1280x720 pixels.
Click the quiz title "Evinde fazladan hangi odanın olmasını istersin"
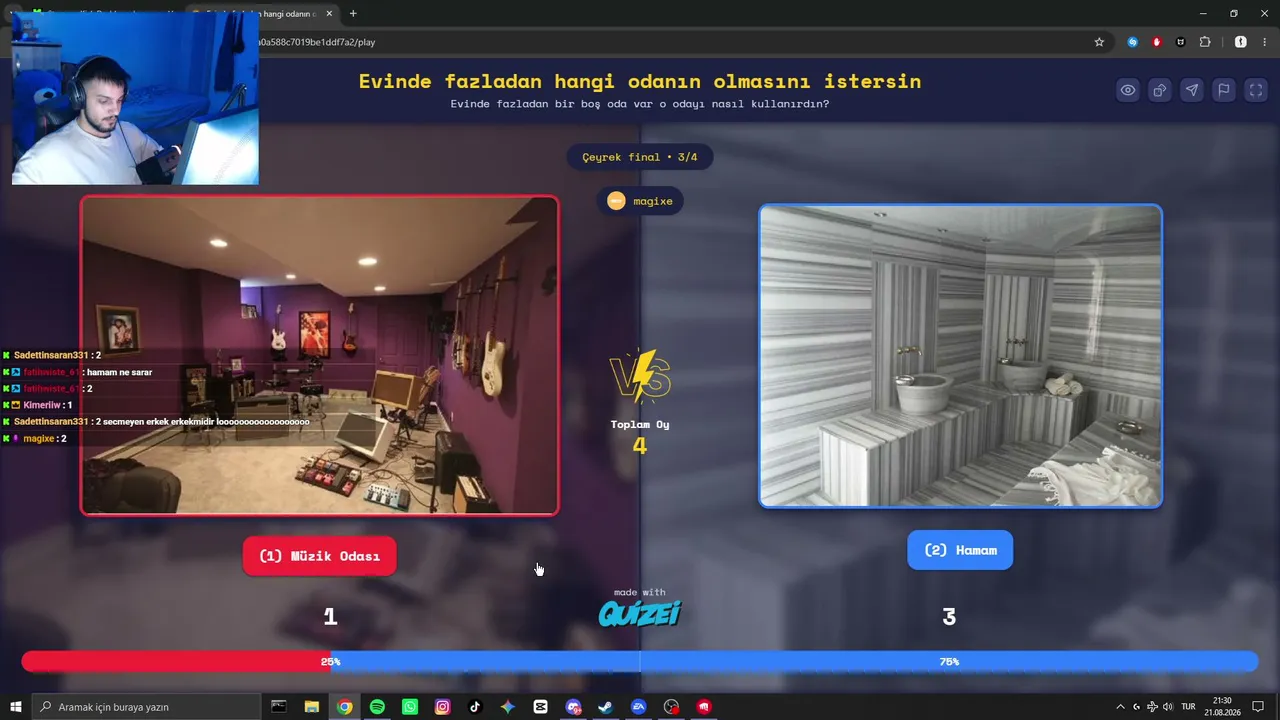[x=640, y=81]
